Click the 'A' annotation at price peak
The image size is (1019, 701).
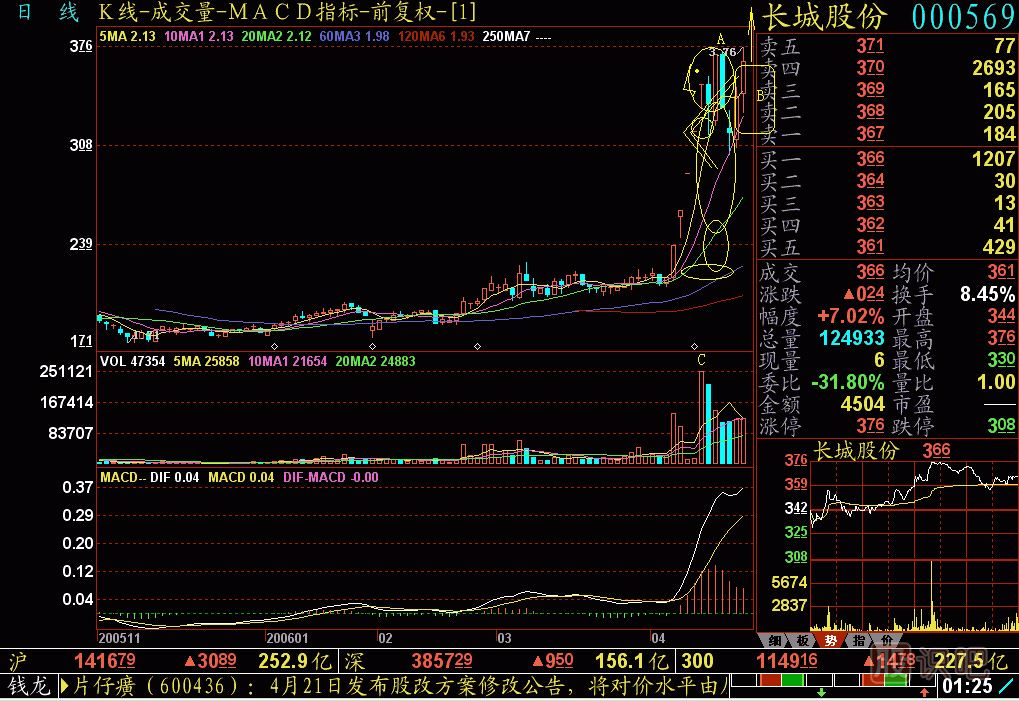tap(721, 39)
